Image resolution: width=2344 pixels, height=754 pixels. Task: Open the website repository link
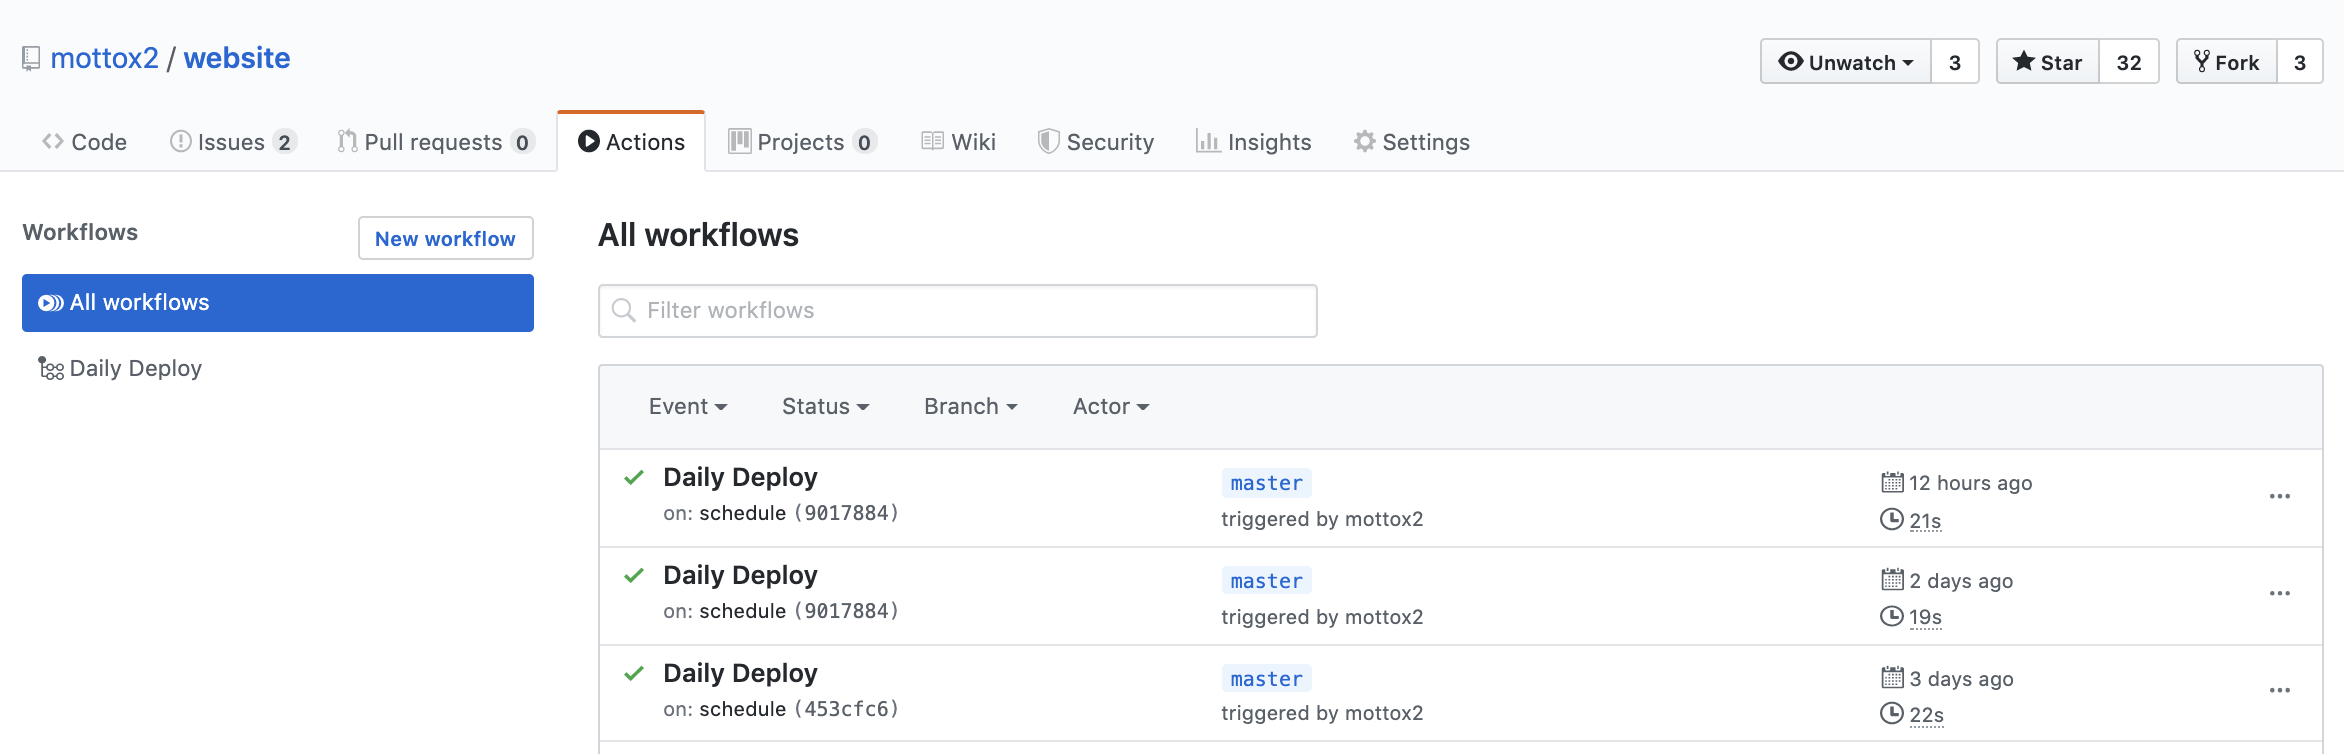pyautogui.click(x=237, y=58)
